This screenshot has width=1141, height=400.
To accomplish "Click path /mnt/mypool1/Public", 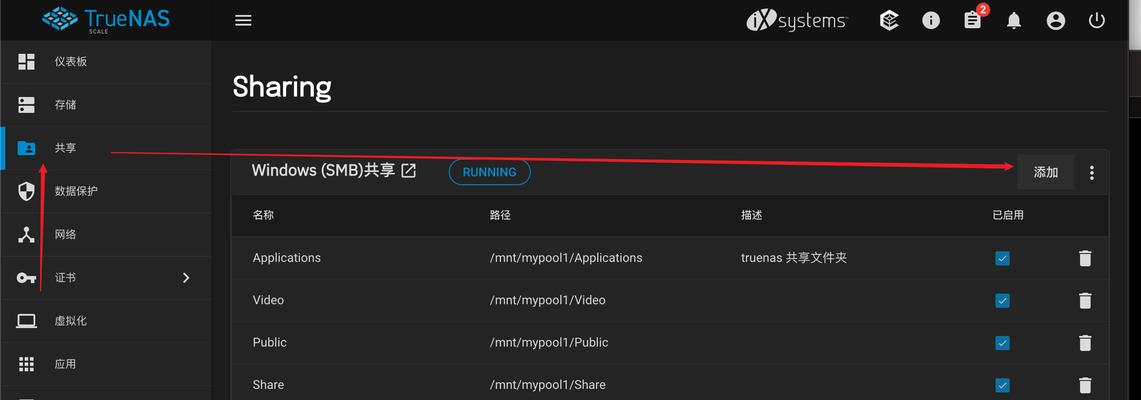I will click(x=549, y=342).
